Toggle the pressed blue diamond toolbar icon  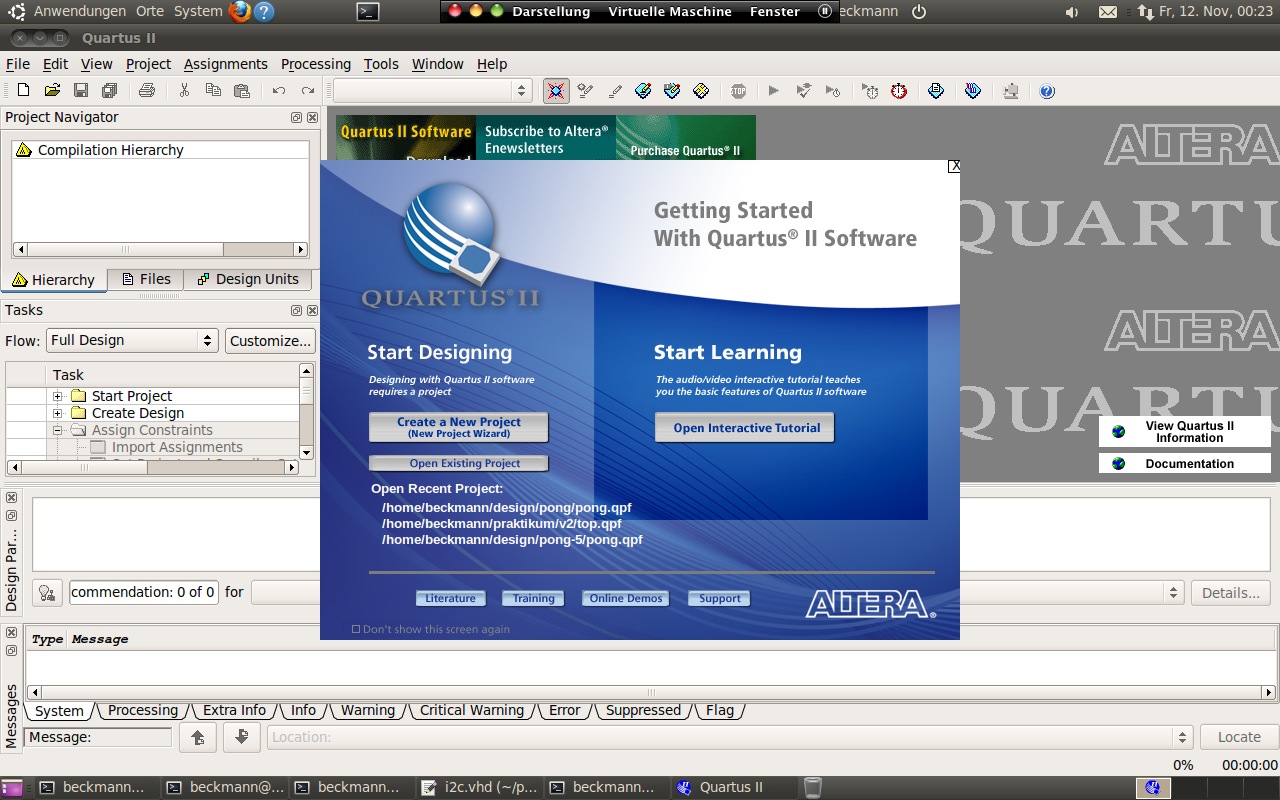pyautogui.click(x=556, y=91)
